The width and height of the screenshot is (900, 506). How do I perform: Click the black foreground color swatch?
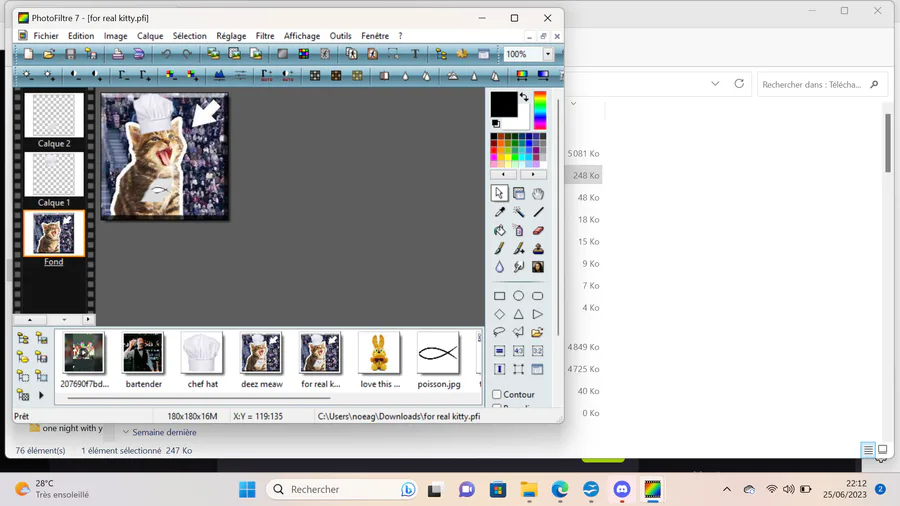(x=503, y=104)
